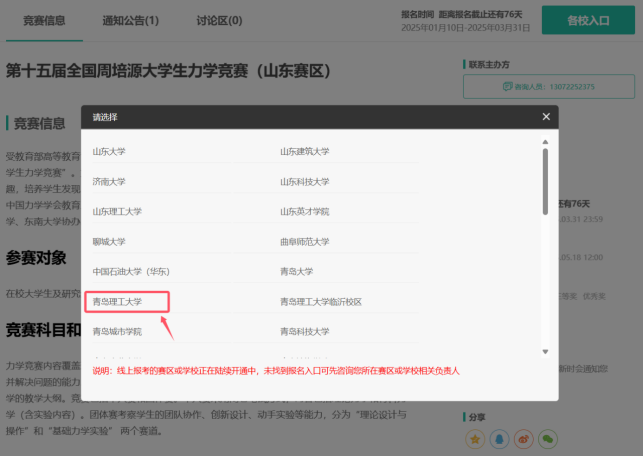Click the registration dates 2025年01月10日-2025年03月31日
643x457 pixels.
coord(465,28)
